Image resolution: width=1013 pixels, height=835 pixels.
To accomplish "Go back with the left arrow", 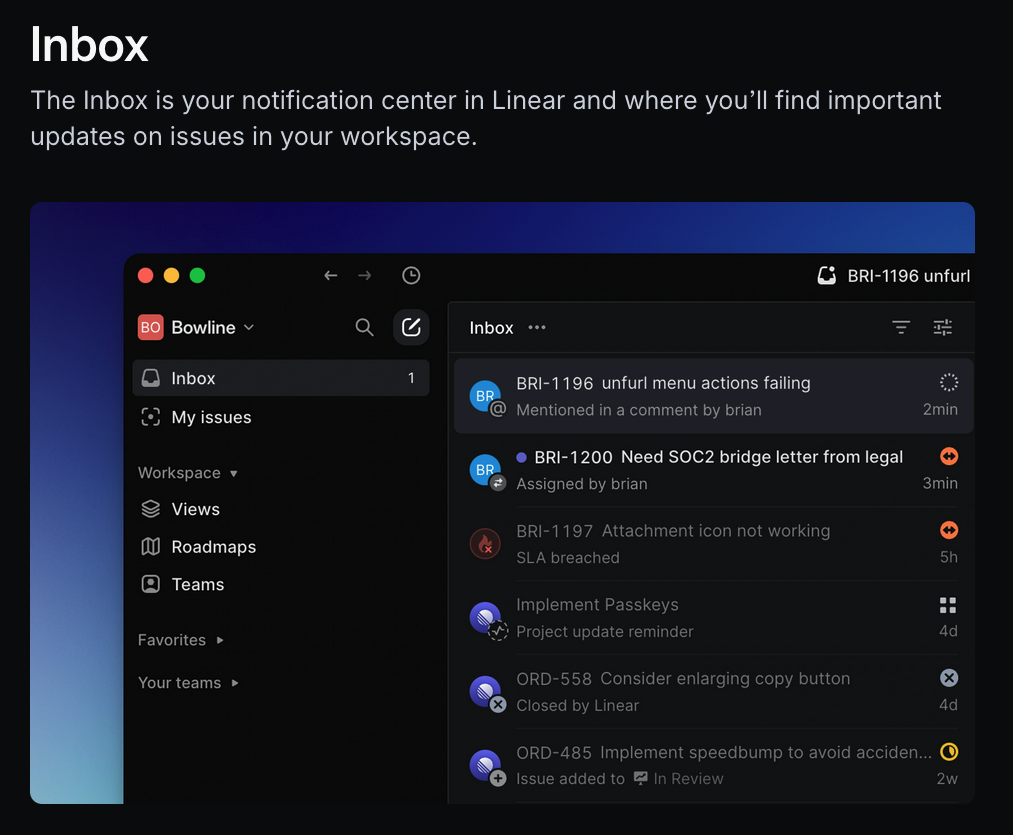I will point(331,275).
